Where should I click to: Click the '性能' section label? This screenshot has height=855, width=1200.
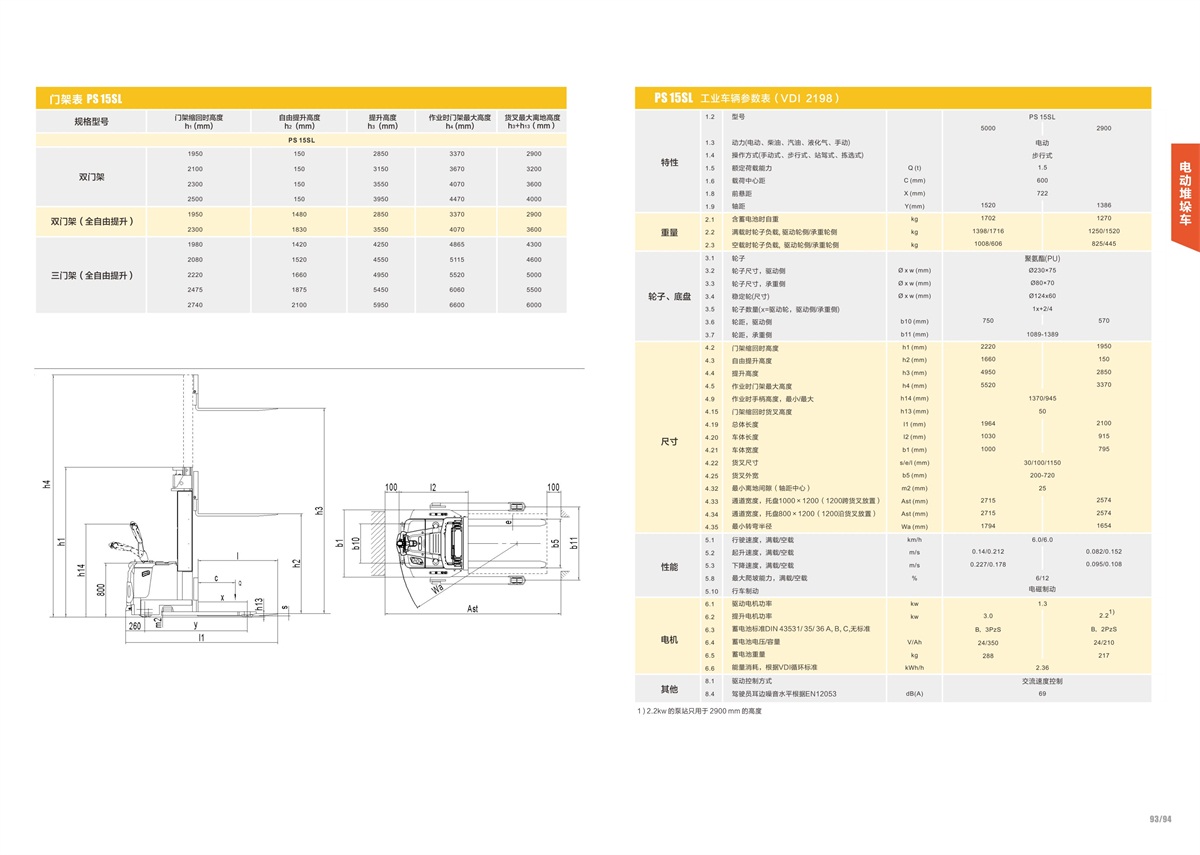[x=669, y=567]
